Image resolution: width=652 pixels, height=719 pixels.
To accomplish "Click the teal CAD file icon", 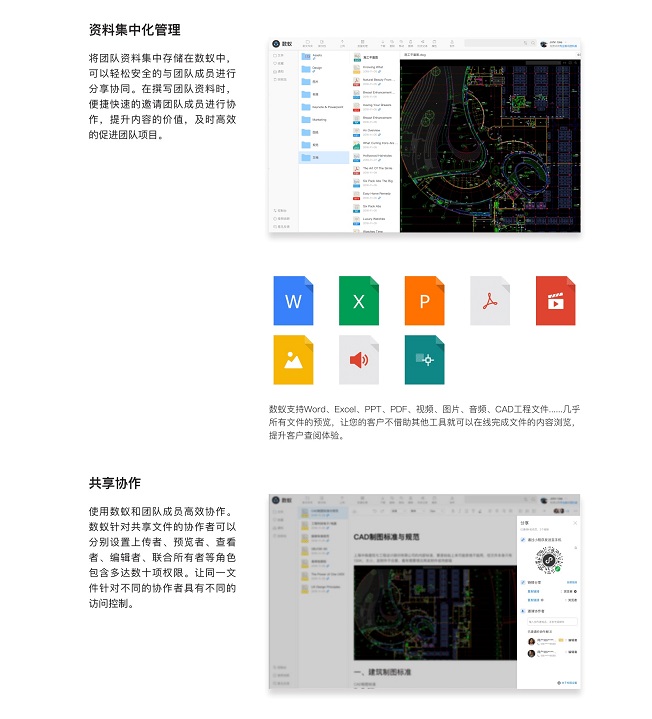I will [x=424, y=359].
